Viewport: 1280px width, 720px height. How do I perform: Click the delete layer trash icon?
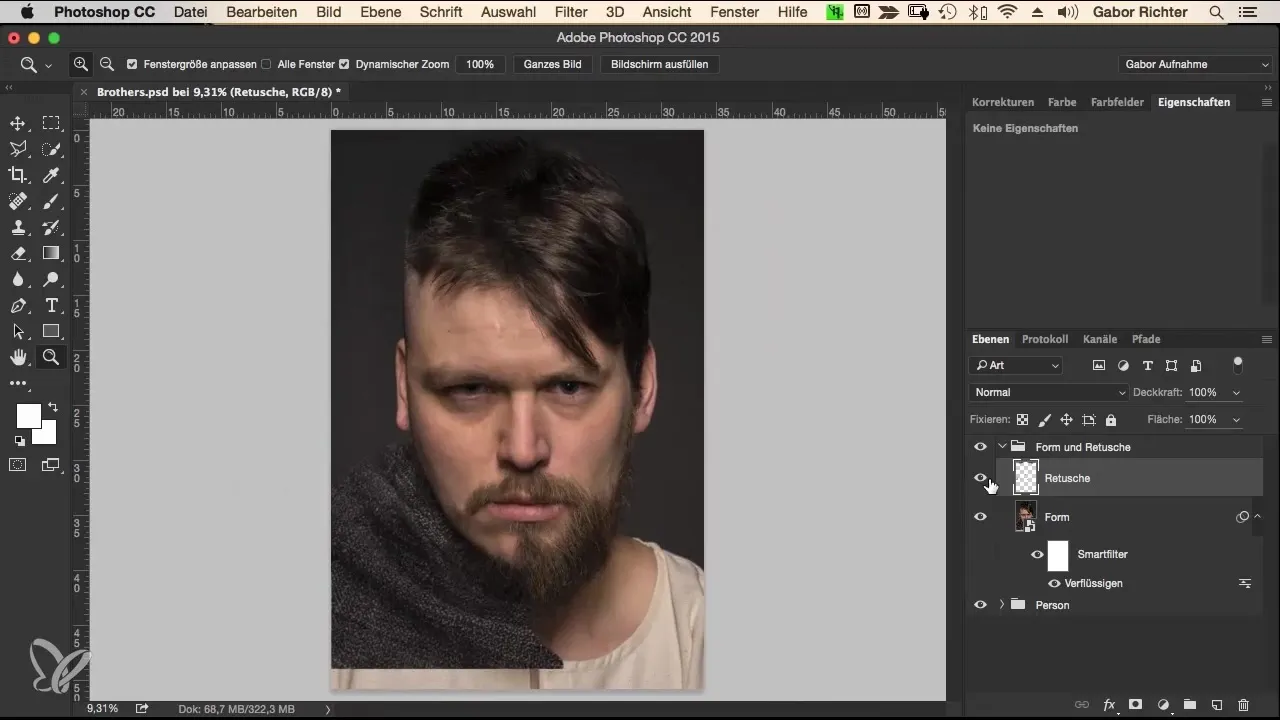[x=1243, y=705]
